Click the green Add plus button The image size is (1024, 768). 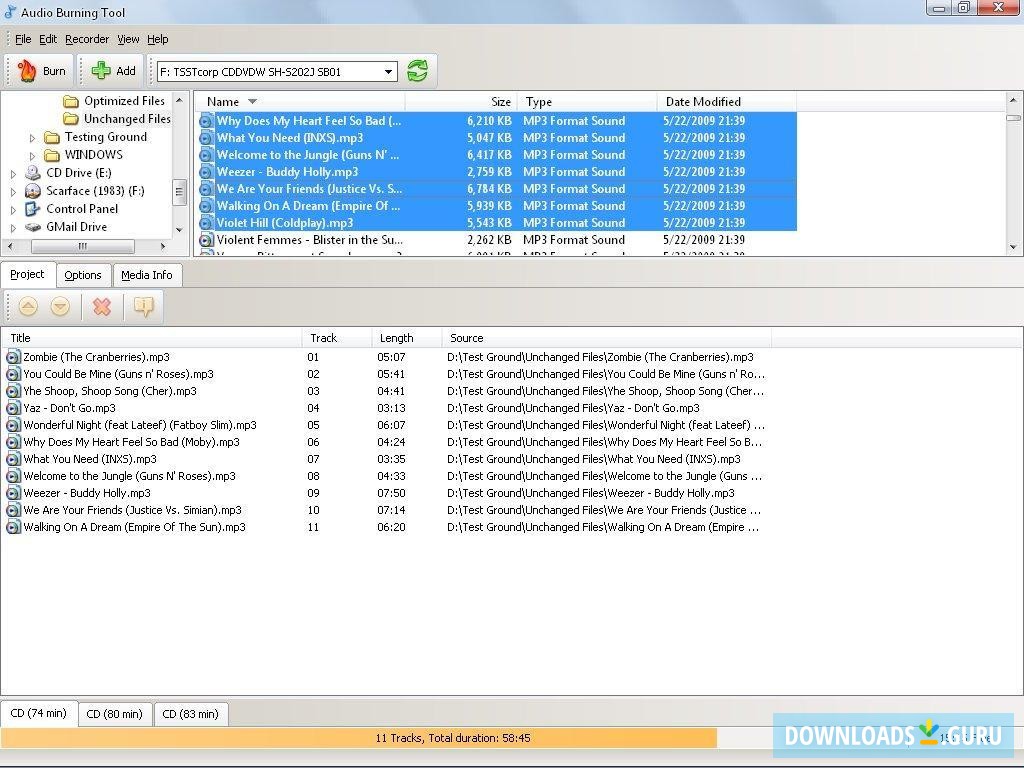pyautogui.click(x=113, y=71)
